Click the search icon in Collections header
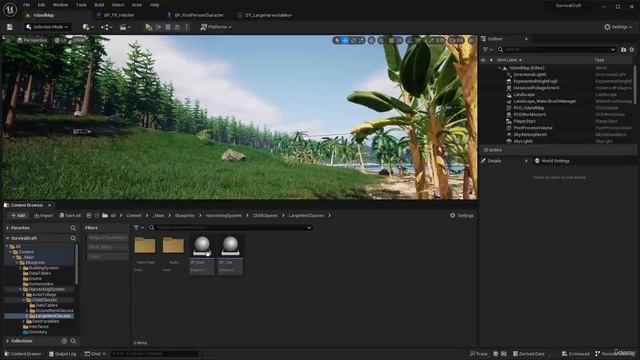 pyautogui.click(x=73, y=341)
